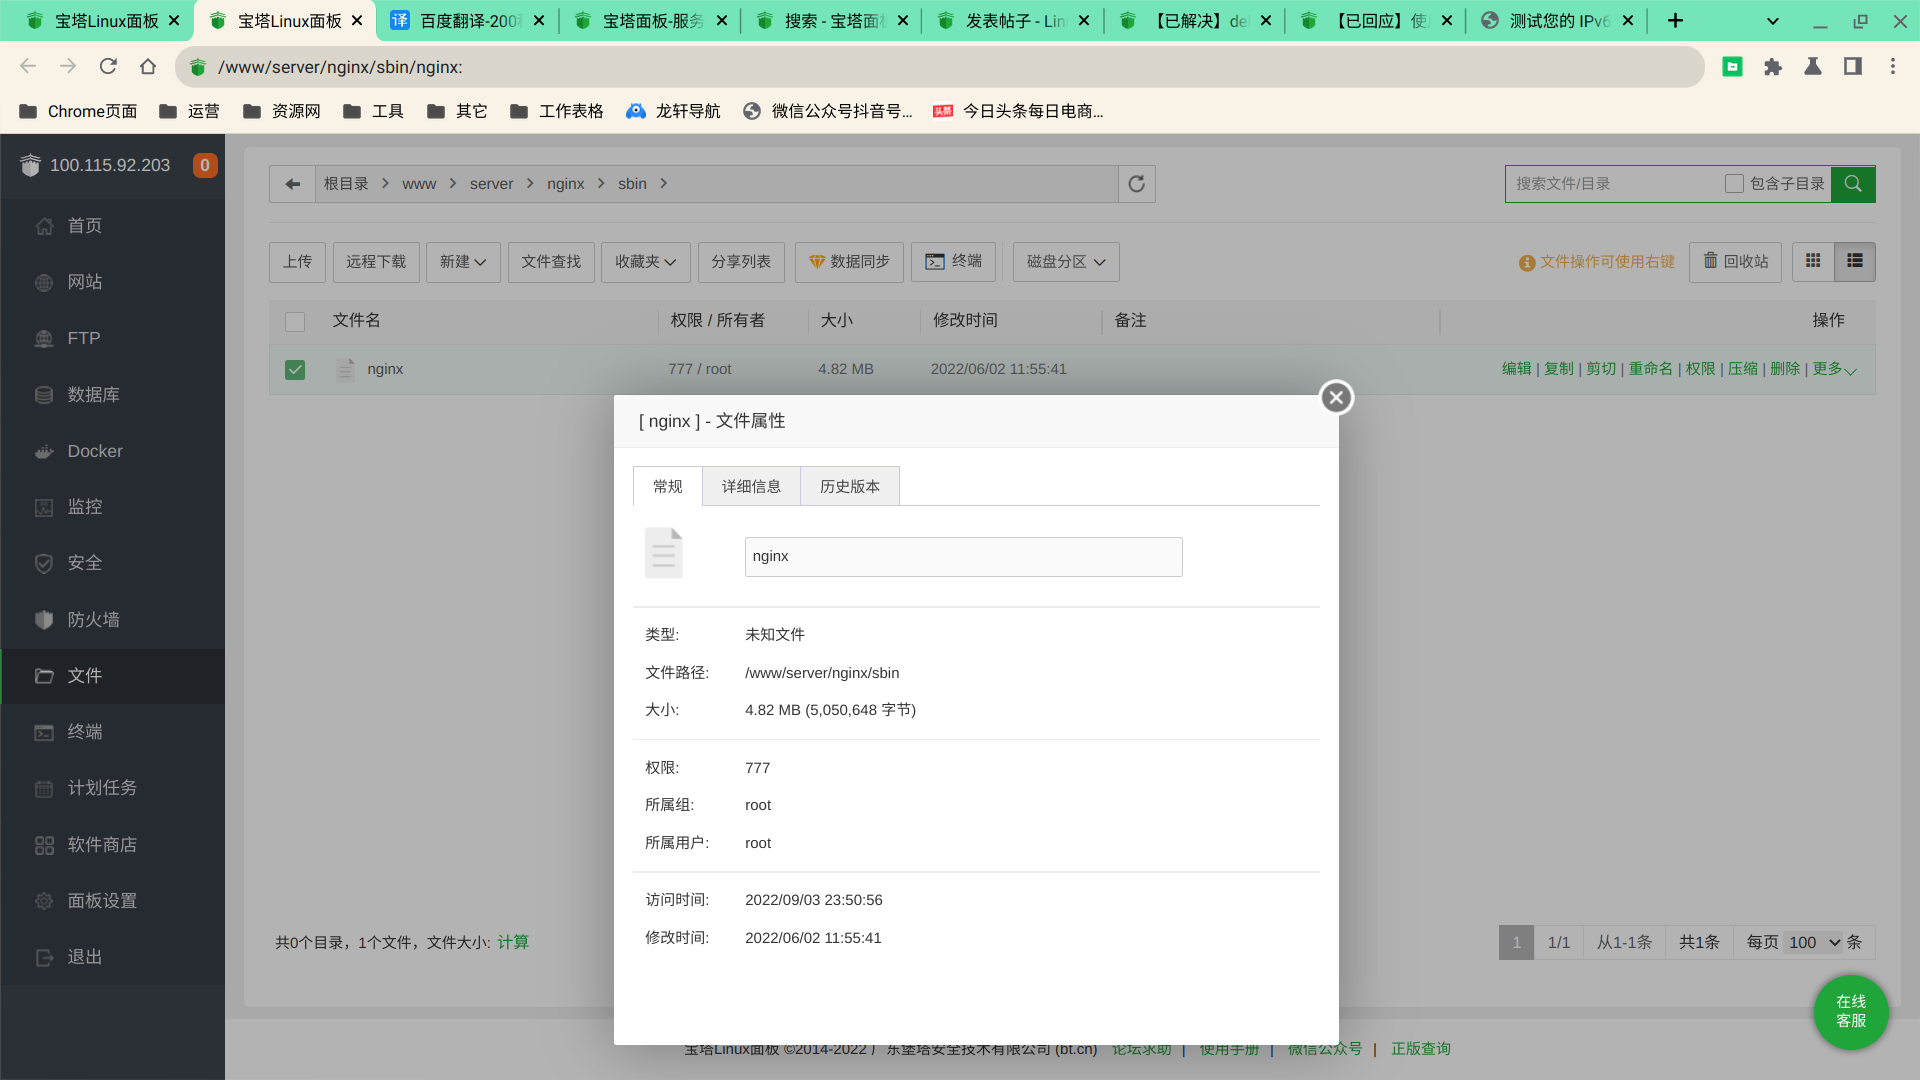
Task: Select the 常规 tab
Action: tap(668, 486)
